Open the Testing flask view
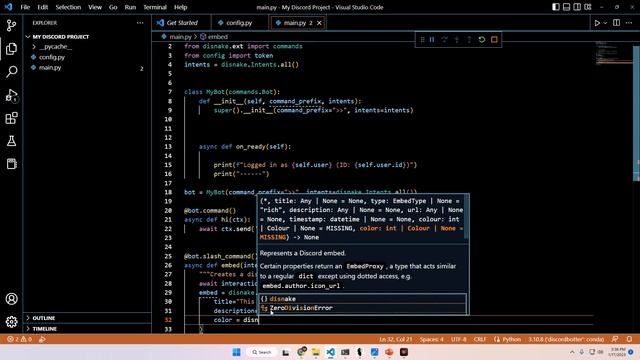Viewport: 640px width, 360px height. [11, 141]
